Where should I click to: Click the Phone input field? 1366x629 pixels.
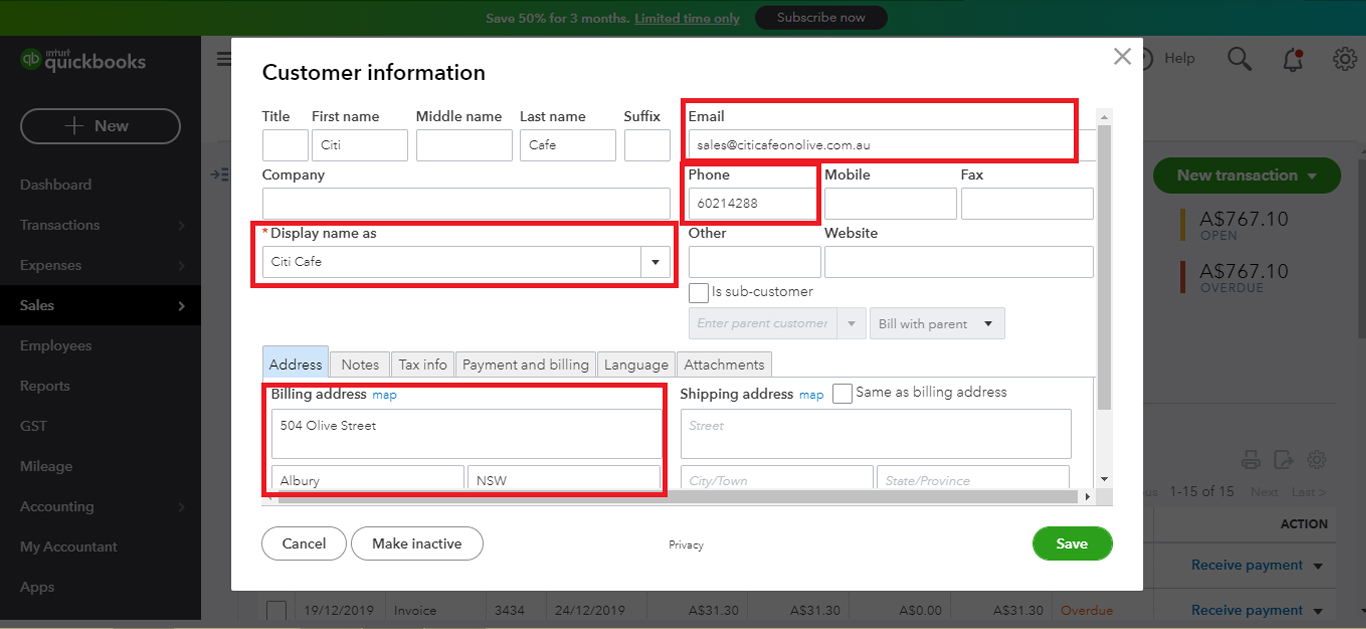754,203
